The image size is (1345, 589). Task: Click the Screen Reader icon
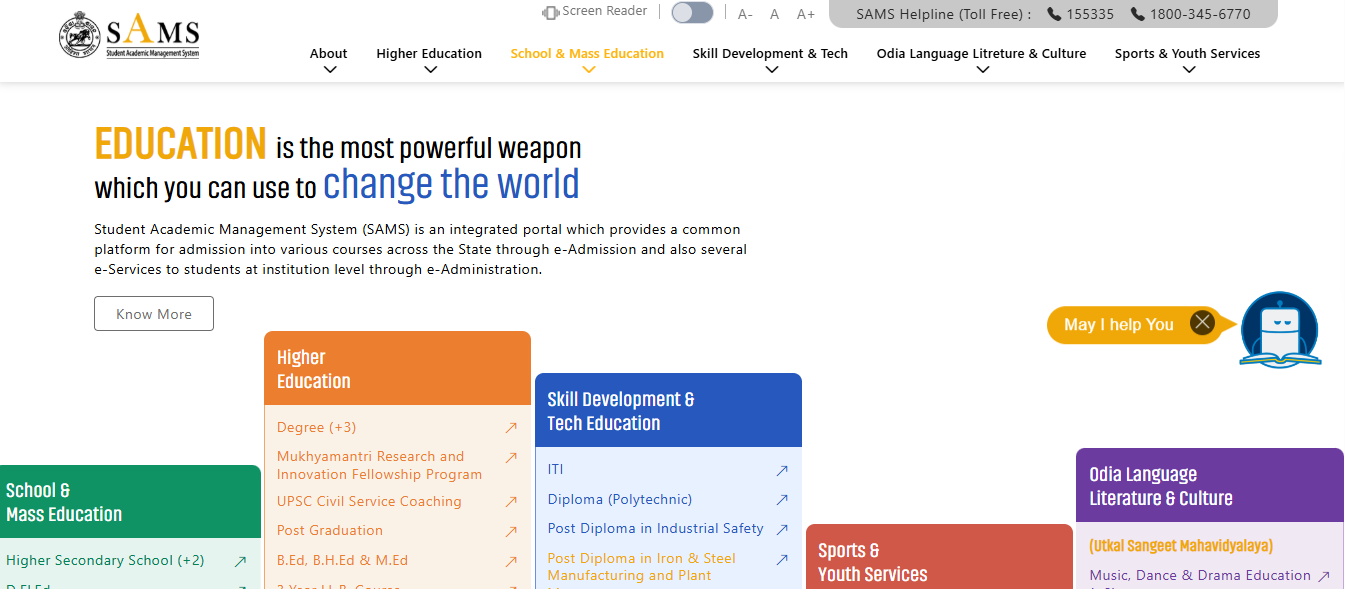550,12
